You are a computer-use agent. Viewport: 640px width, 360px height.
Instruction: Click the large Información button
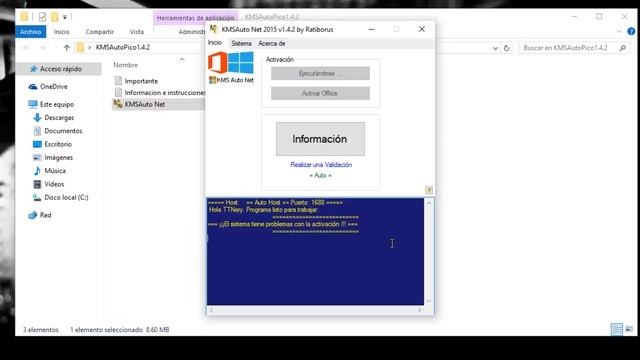point(320,139)
